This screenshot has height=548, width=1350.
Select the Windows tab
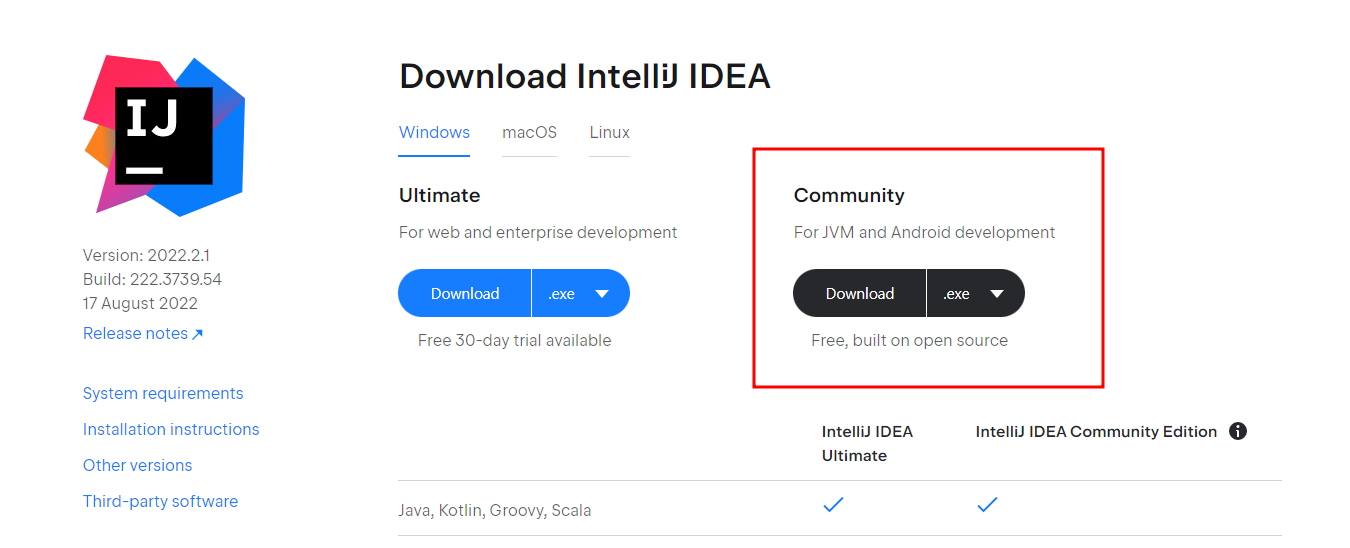point(434,132)
